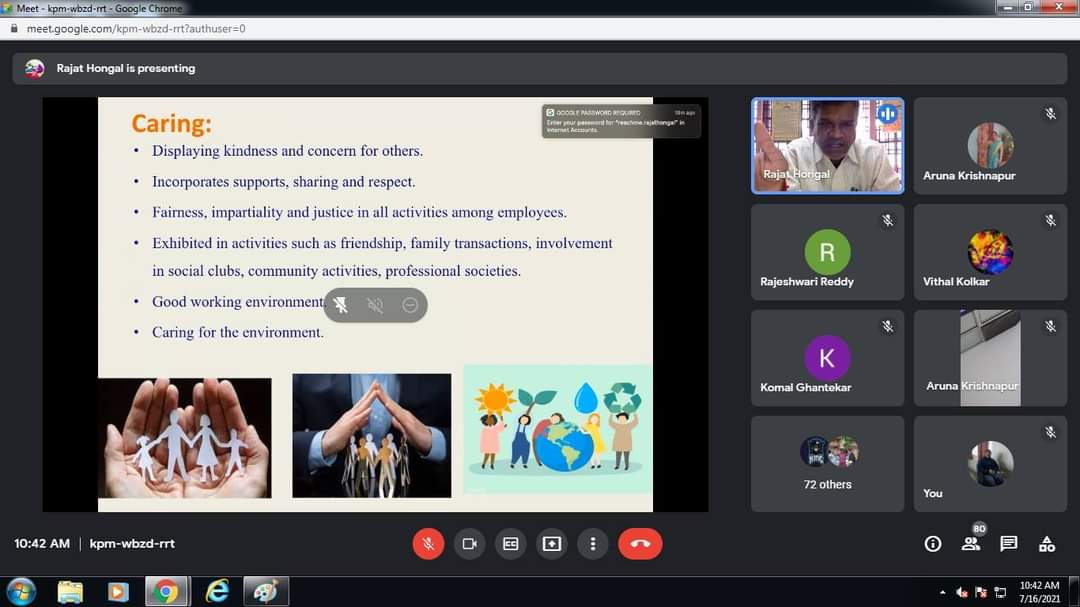Click the present now button

(x=552, y=543)
